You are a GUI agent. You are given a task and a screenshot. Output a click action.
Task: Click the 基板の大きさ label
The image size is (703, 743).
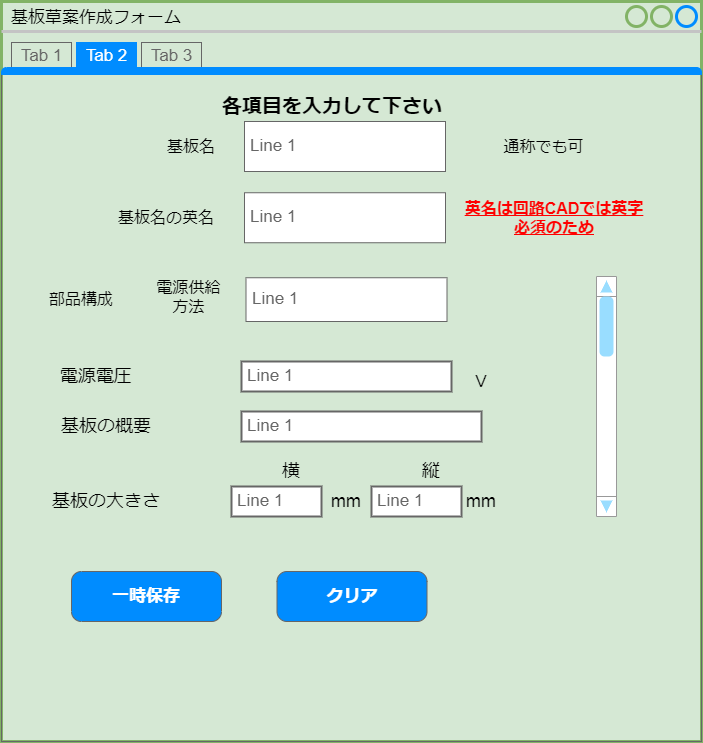pyautogui.click(x=106, y=500)
